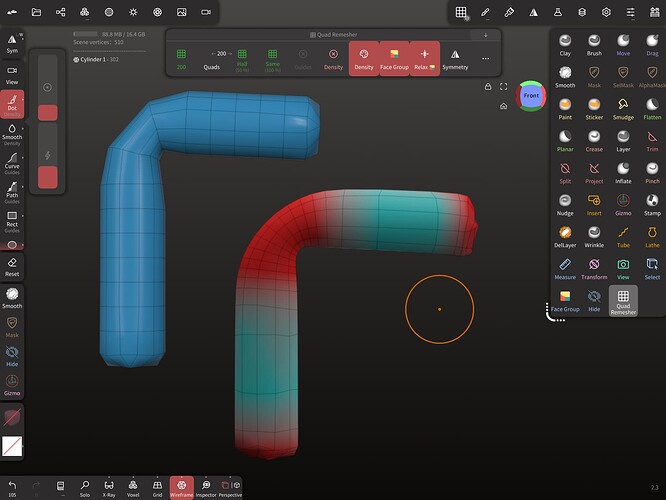Select the Brush tool in the tools grid
The height and width of the screenshot is (500, 666).
point(594,45)
